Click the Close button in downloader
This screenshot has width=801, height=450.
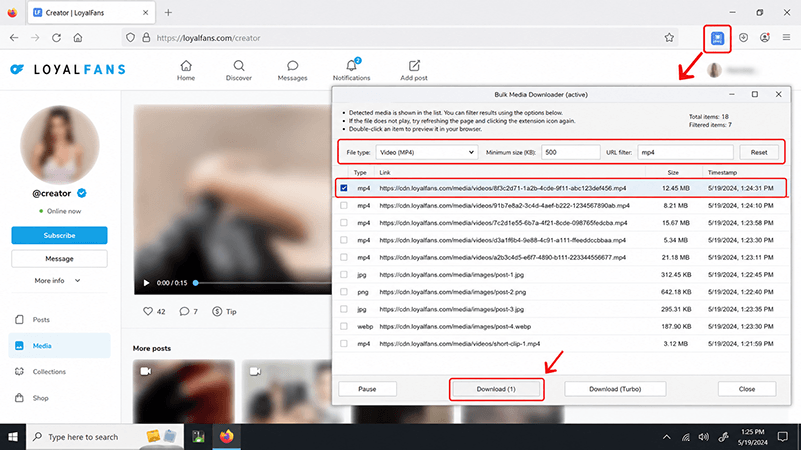[747, 389]
